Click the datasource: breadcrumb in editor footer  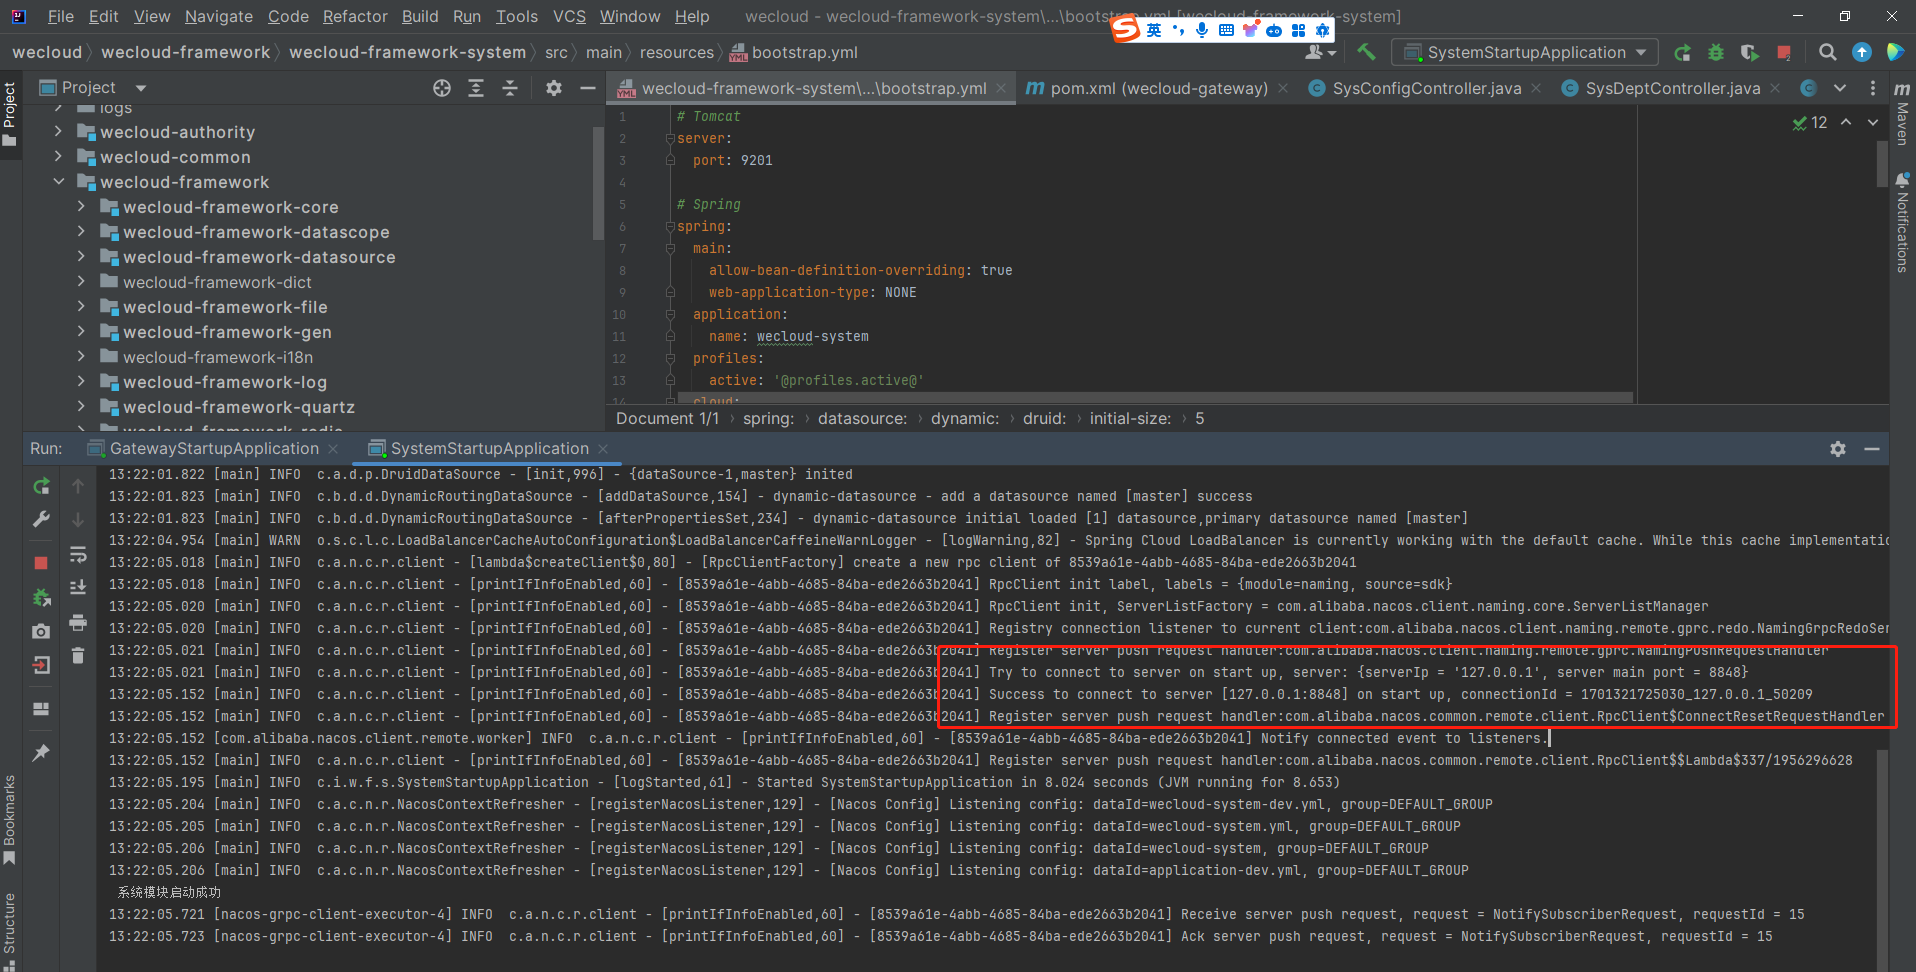(x=862, y=418)
